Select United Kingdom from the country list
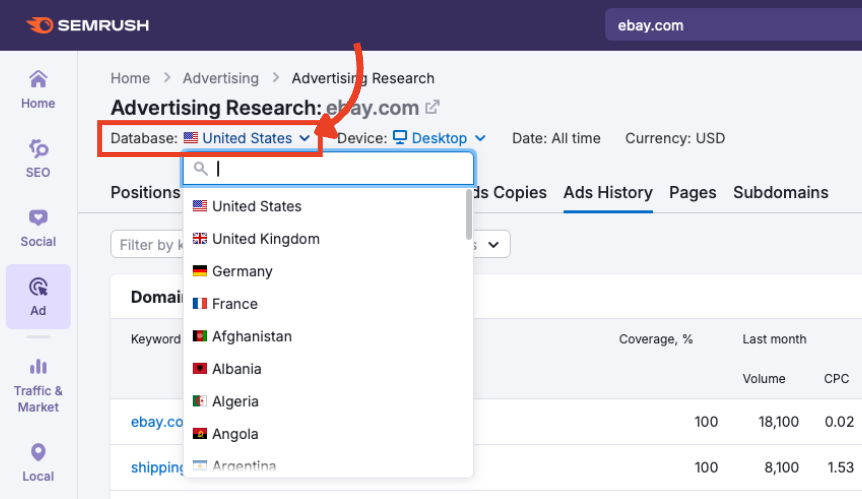 pyautogui.click(x=265, y=239)
